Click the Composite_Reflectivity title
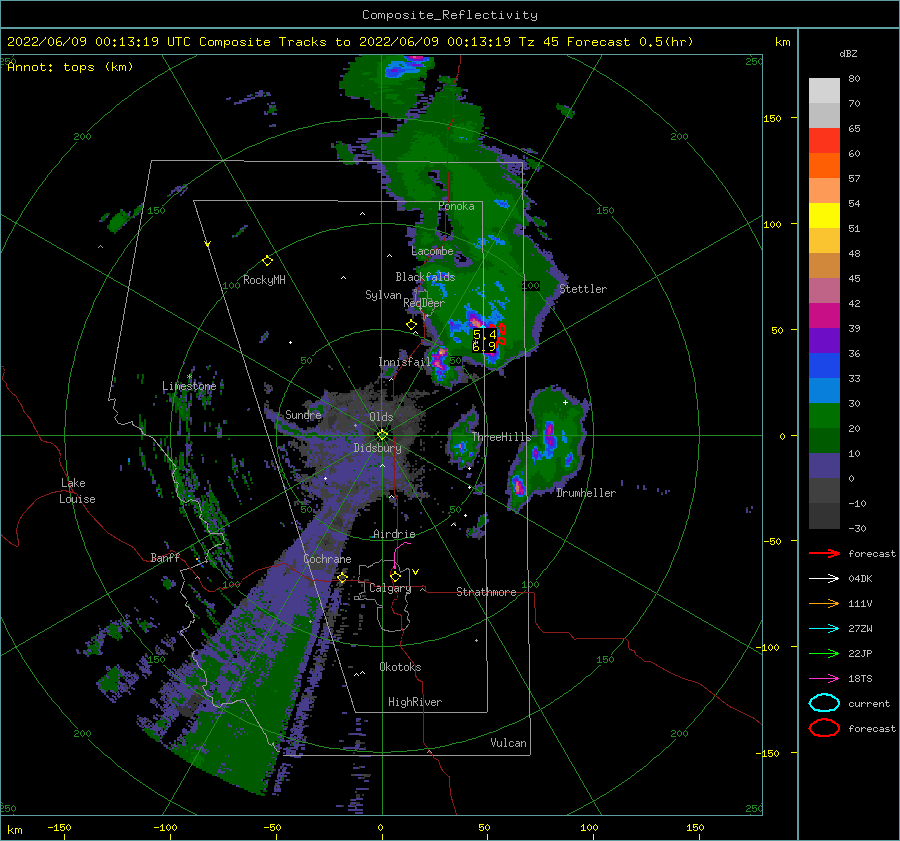The height and width of the screenshot is (841, 900). (x=450, y=15)
